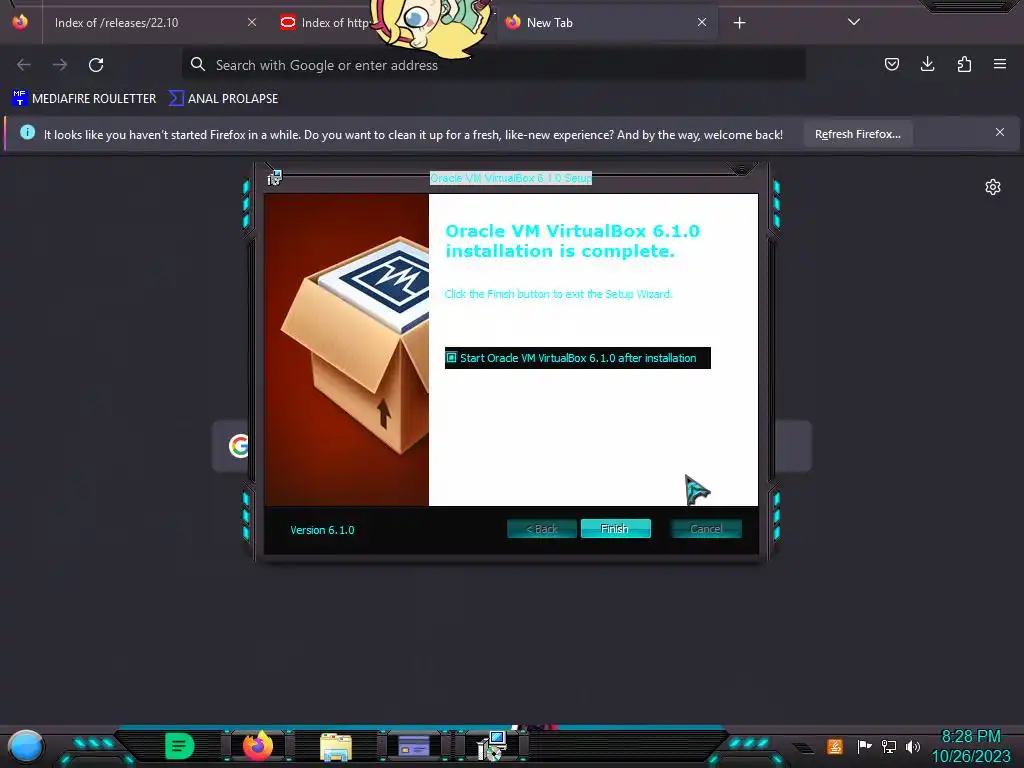The width and height of the screenshot is (1024, 768).
Task: Click the info icon in the notification bar
Action: 27,133
